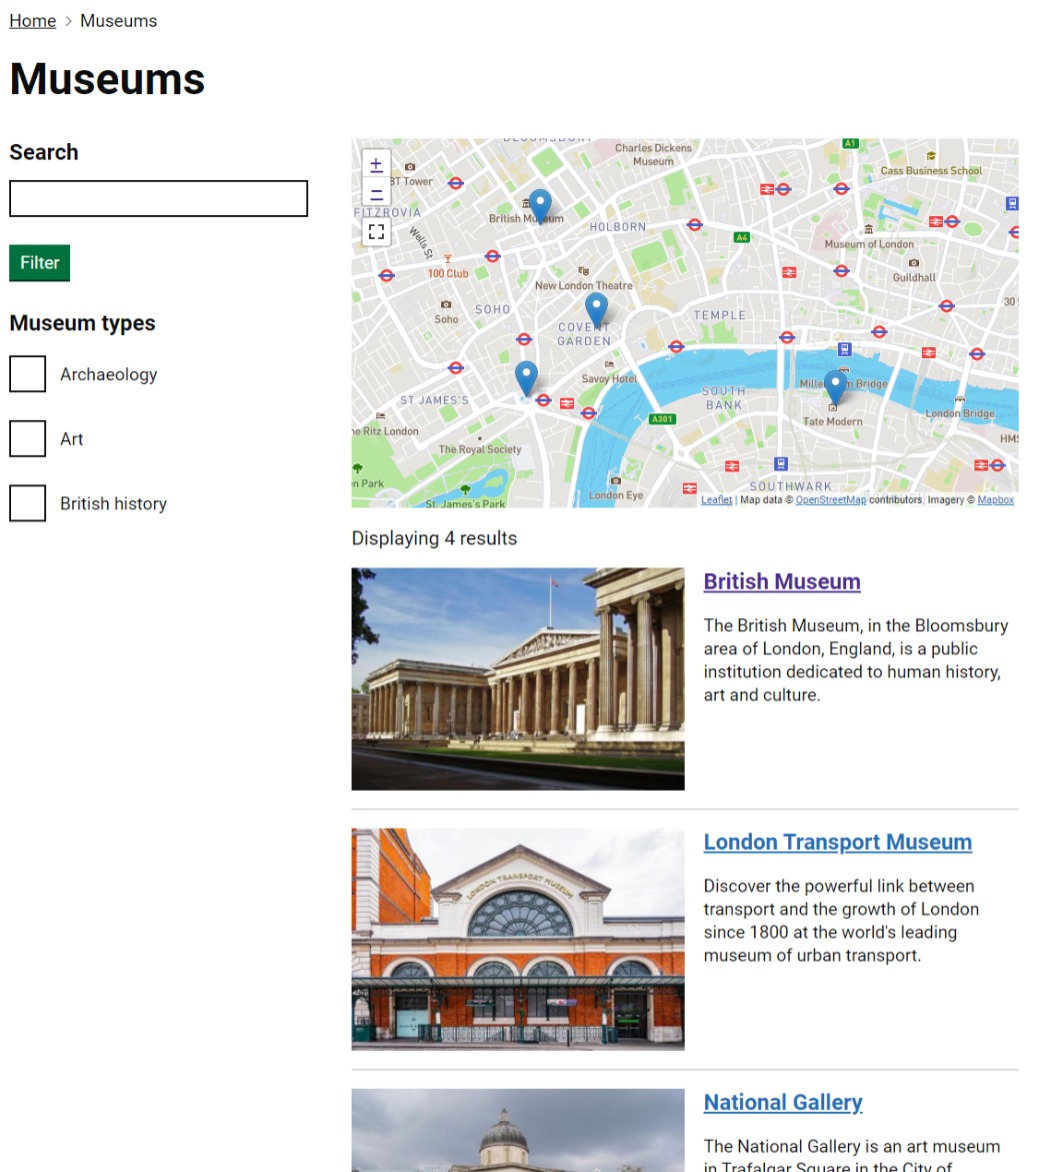This screenshot has height=1172, width=1039.
Task: Focus the Search input field
Action: click(158, 198)
